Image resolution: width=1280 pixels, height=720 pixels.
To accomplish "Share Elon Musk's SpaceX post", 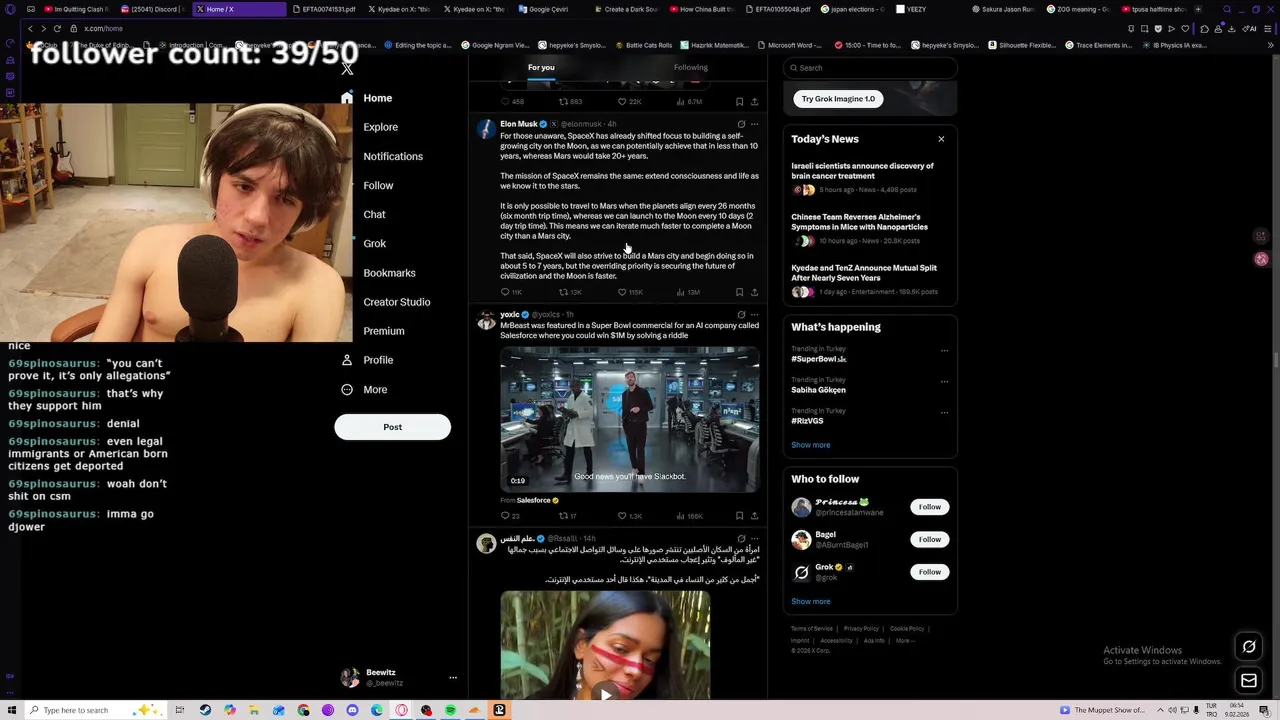I will [754, 292].
